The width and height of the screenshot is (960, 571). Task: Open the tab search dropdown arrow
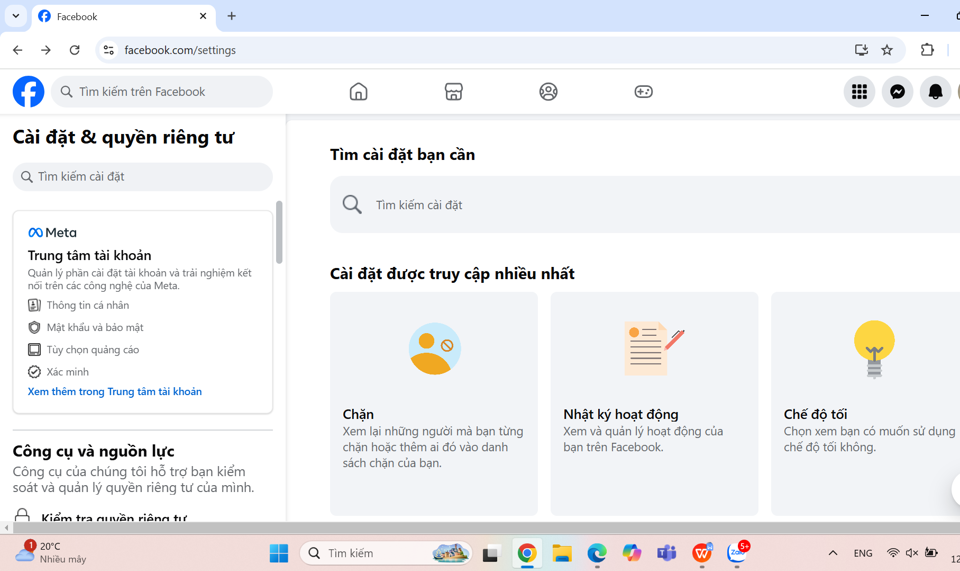(x=16, y=16)
